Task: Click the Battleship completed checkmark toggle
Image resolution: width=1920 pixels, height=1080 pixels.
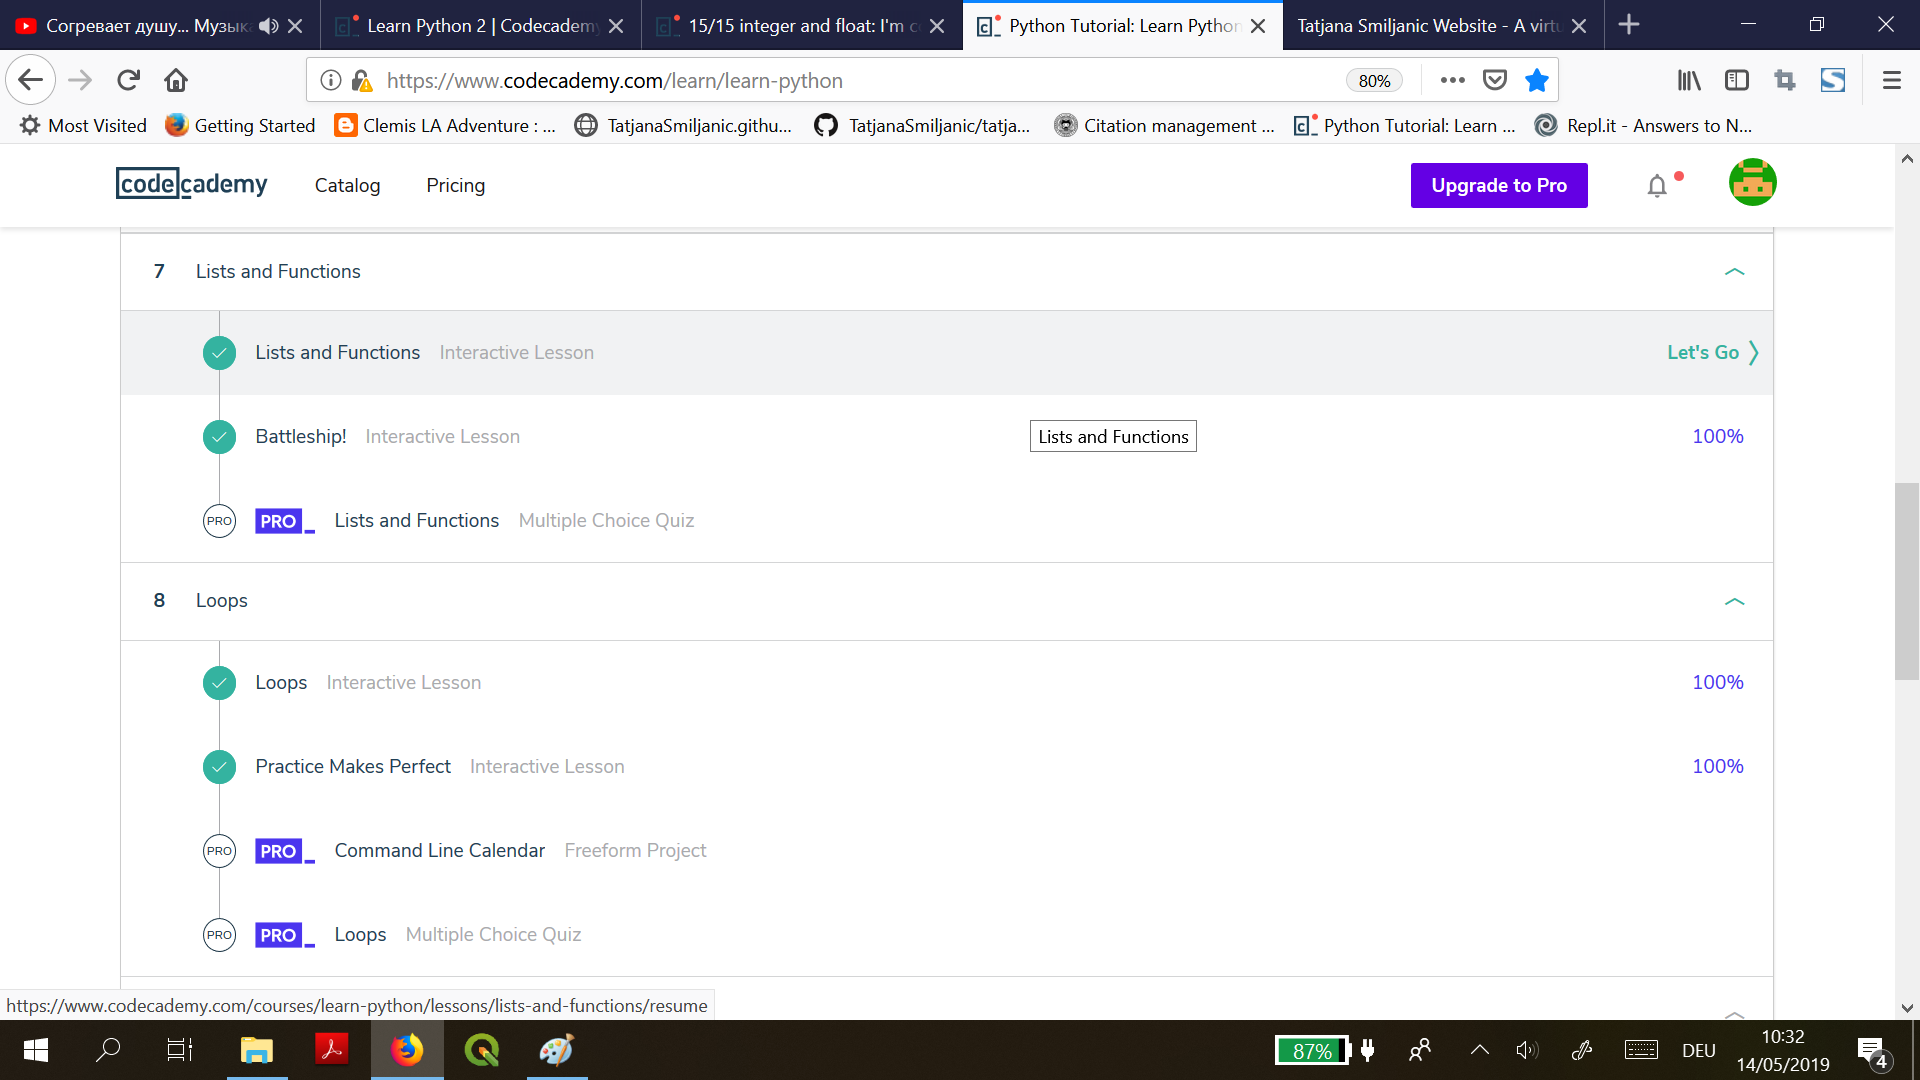Action: coord(219,435)
